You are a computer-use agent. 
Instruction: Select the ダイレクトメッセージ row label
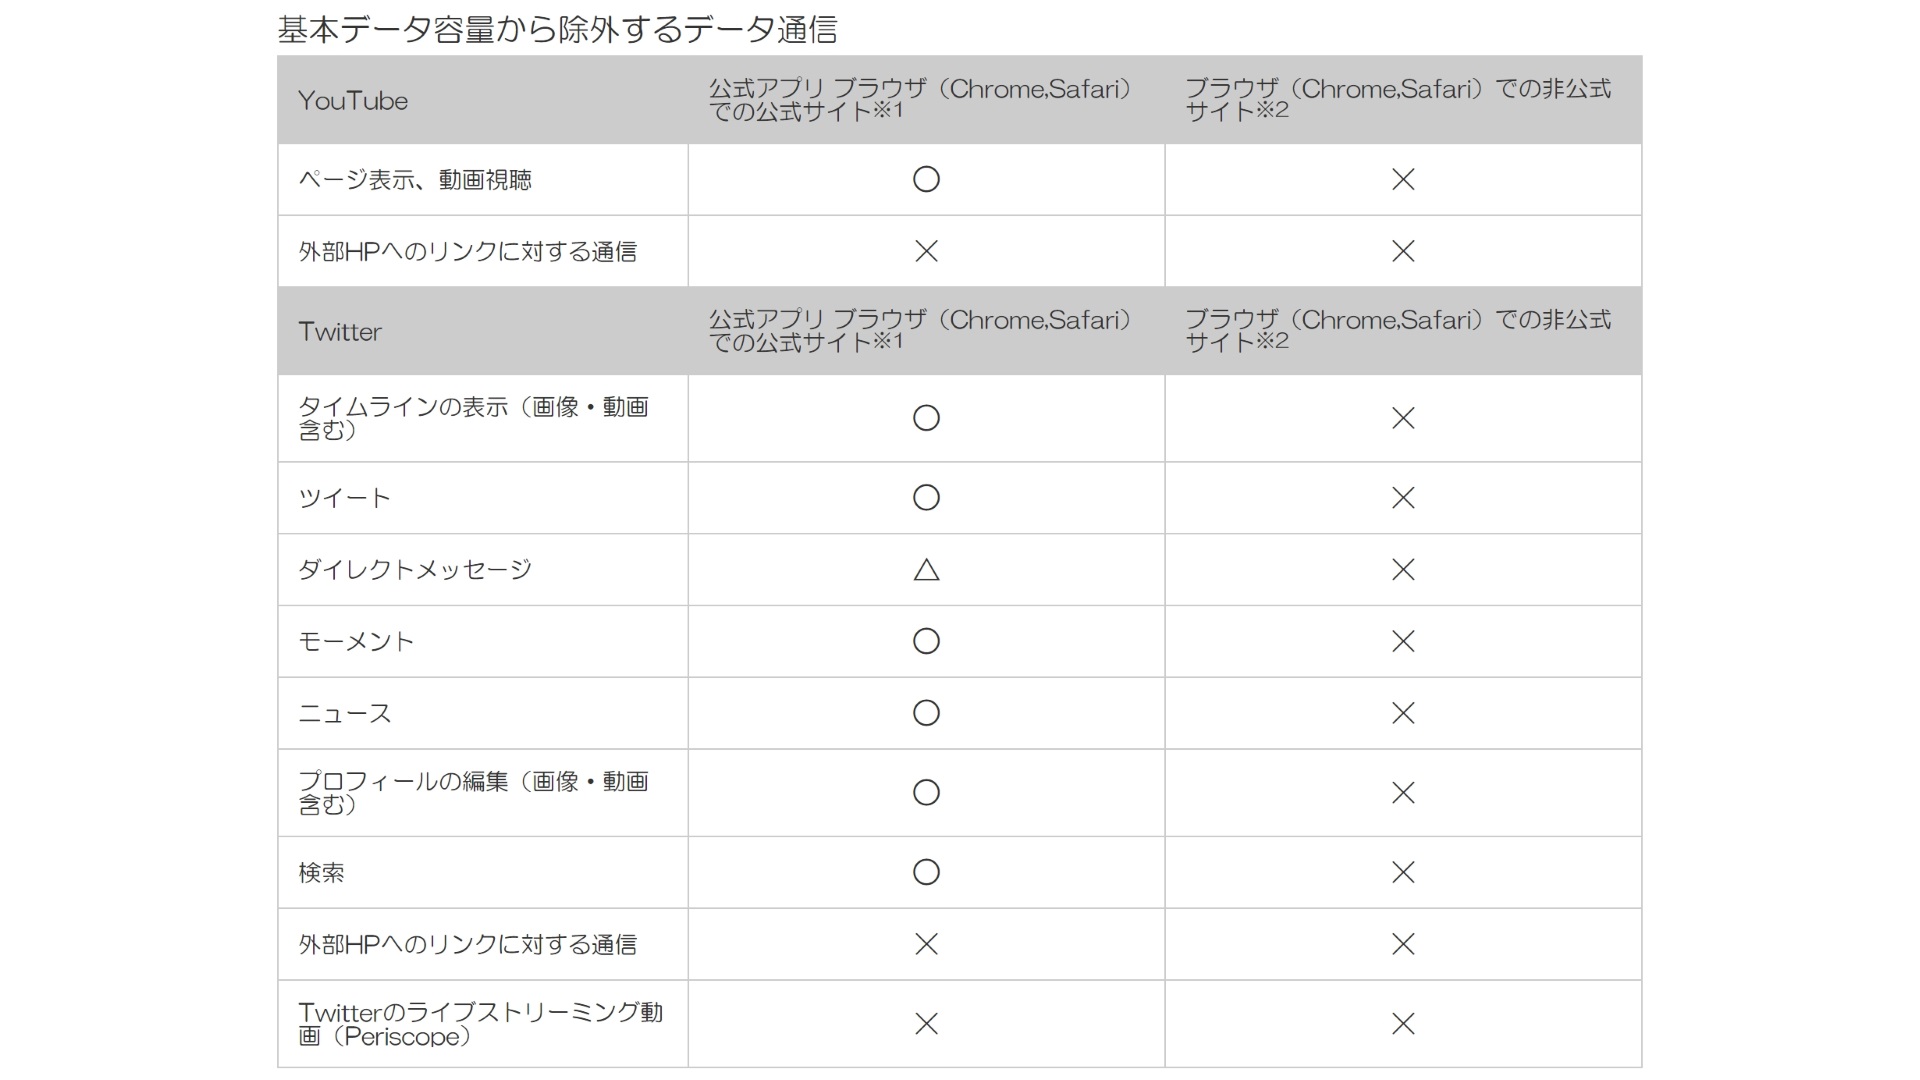[415, 570]
